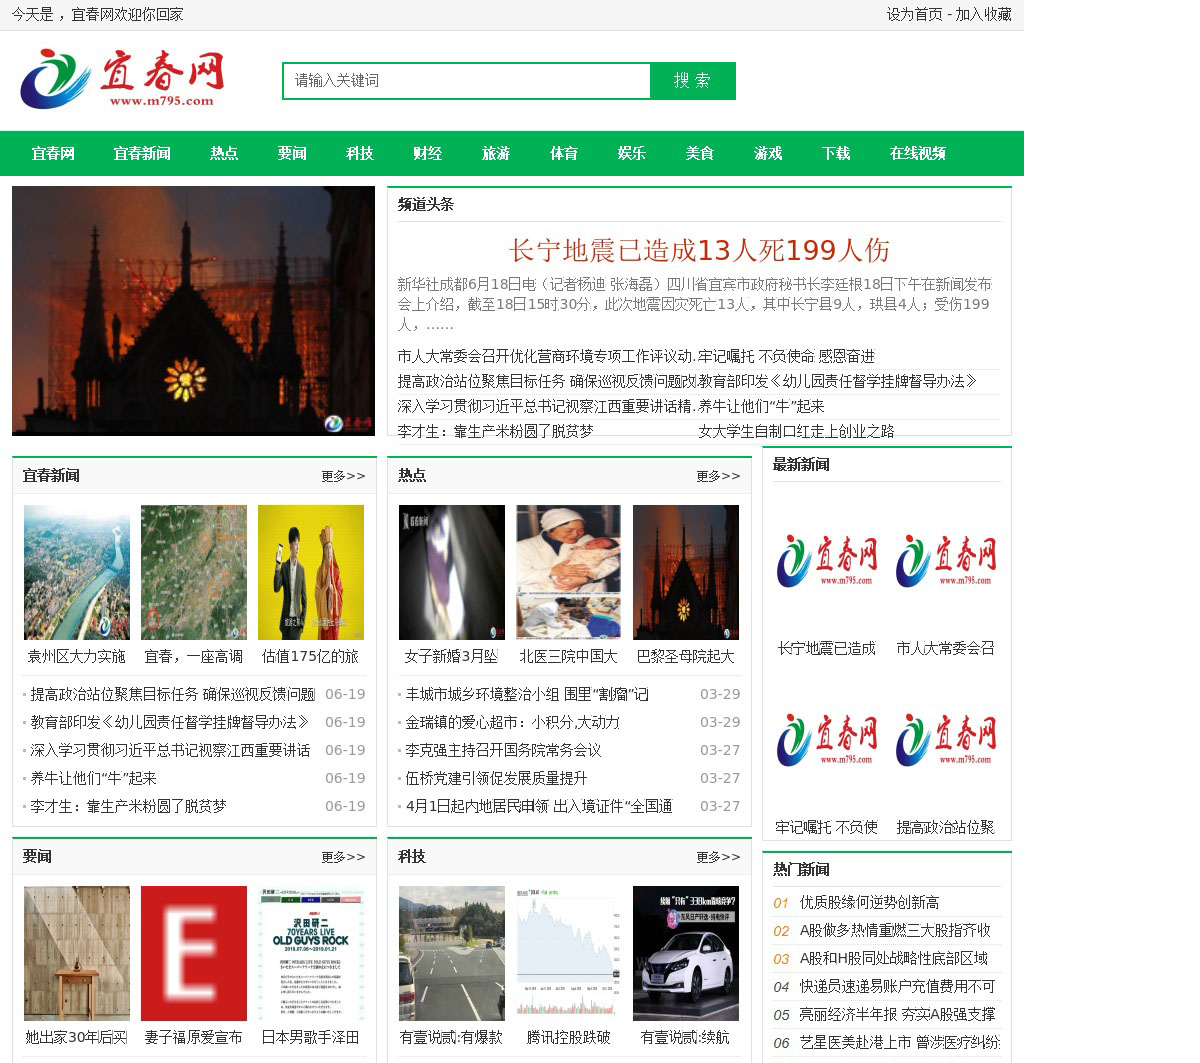Click the red E logo thumbnail
1200x1063 pixels.
click(x=194, y=953)
